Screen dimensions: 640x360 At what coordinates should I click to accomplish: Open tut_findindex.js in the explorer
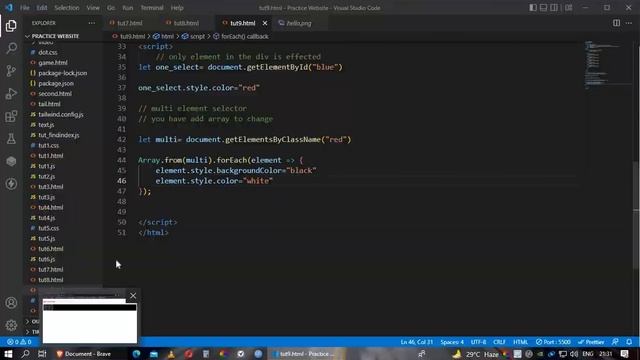pyautogui.click(x=59, y=135)
